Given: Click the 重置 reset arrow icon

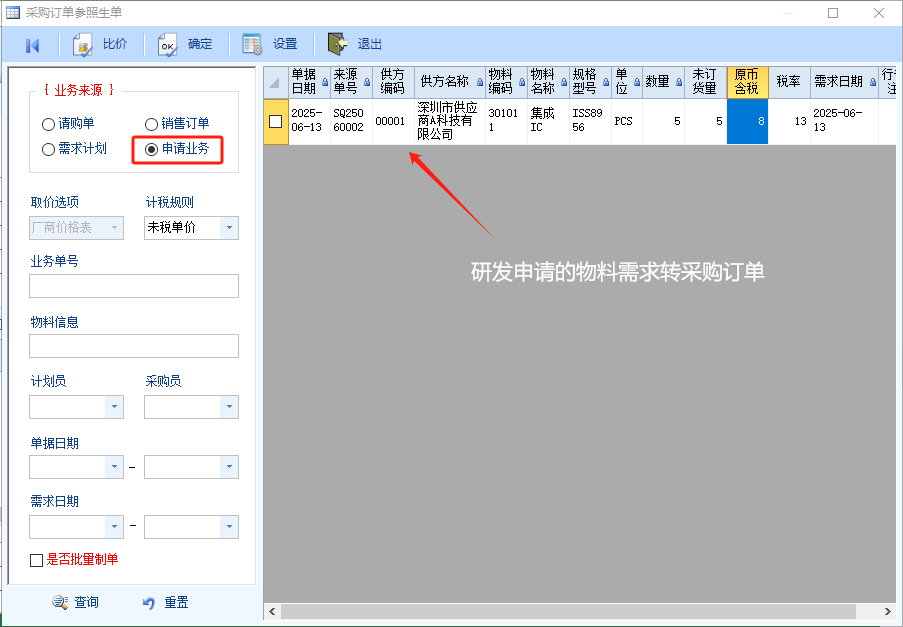Looking at the screenshot, I should point(149,602).
